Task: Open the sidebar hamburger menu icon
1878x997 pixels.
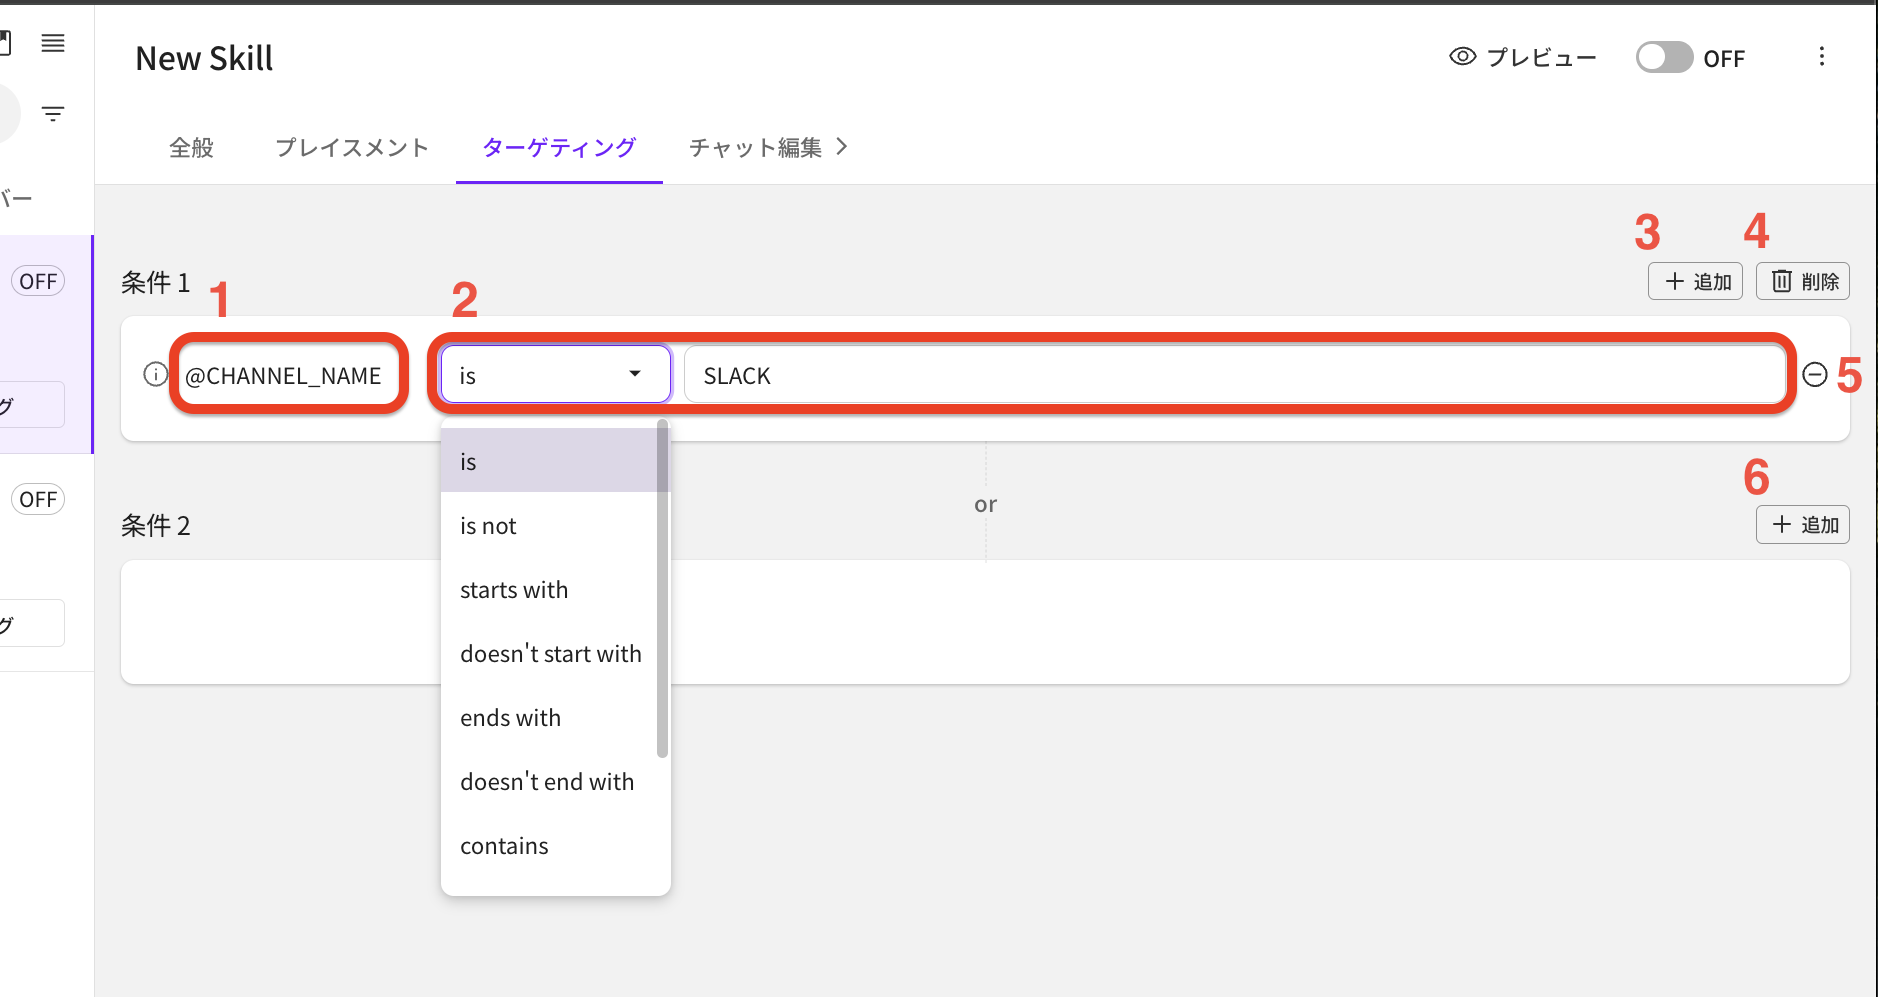Action: (53, 43)
